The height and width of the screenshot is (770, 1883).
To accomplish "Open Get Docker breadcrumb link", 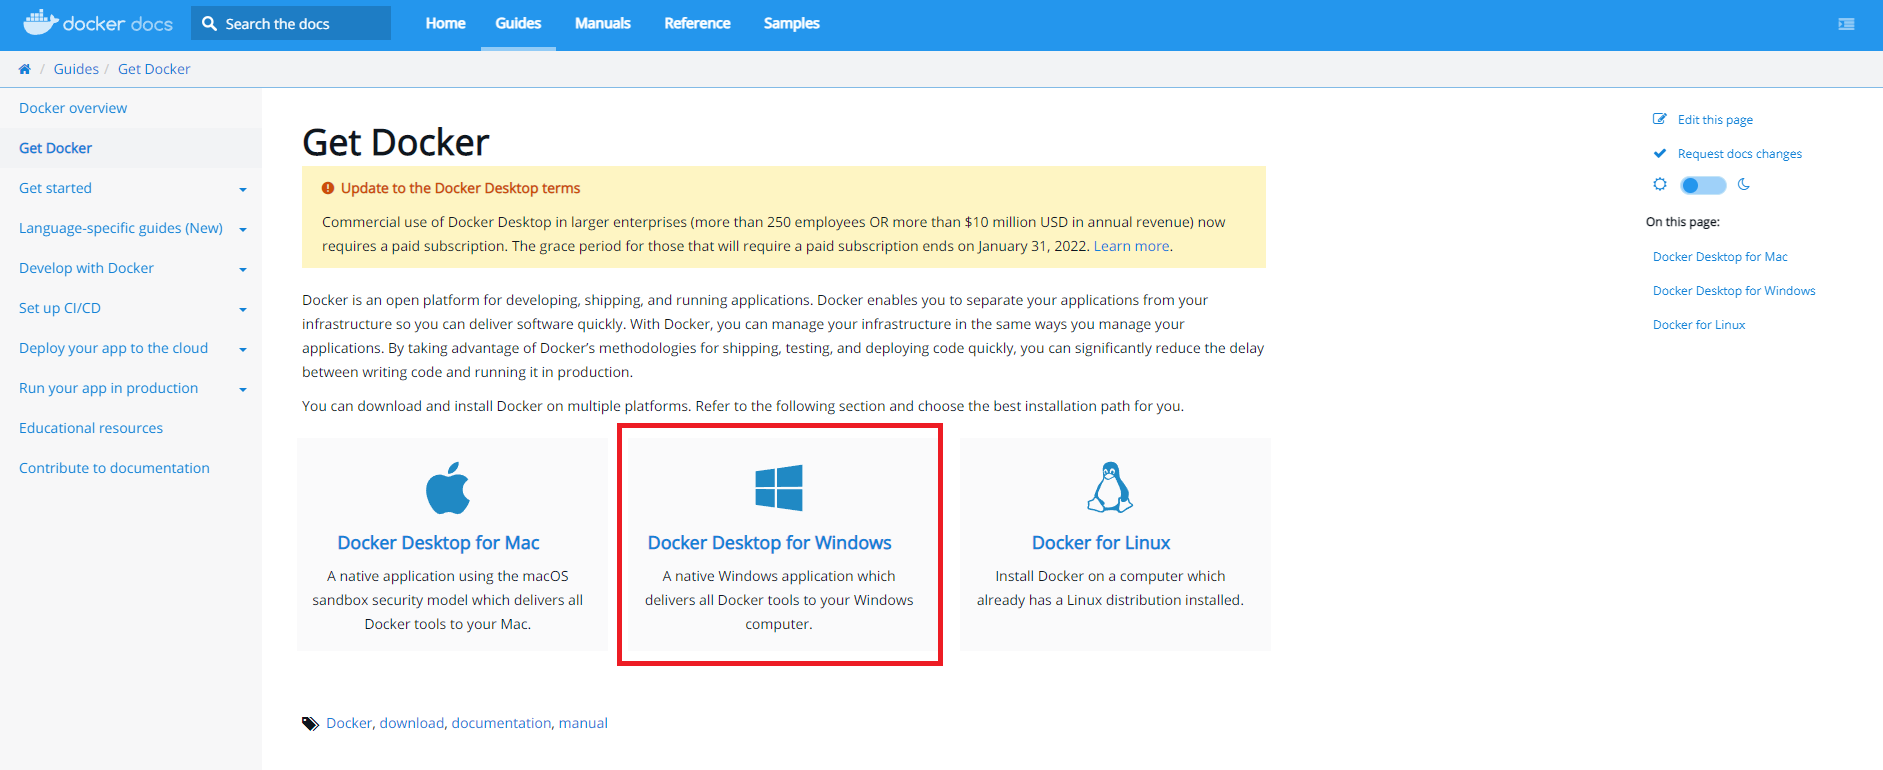I will pyautogui.click(x=154, y=69).
